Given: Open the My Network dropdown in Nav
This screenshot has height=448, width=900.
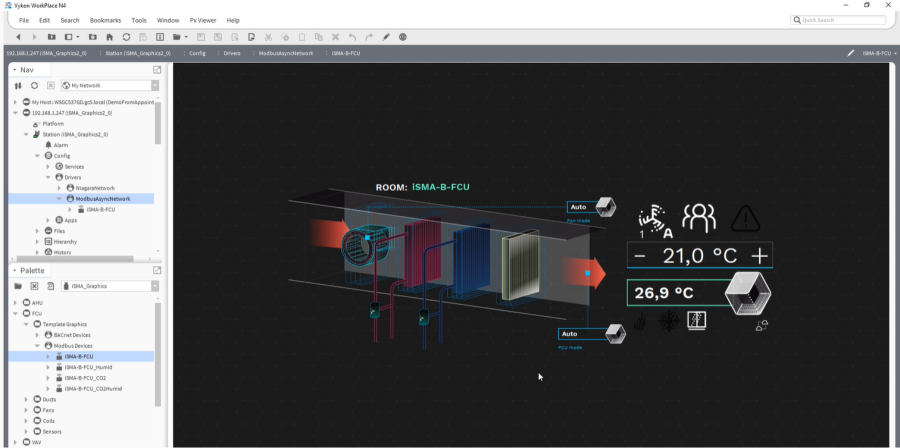Looking at the screenshot, I should 106,86.
